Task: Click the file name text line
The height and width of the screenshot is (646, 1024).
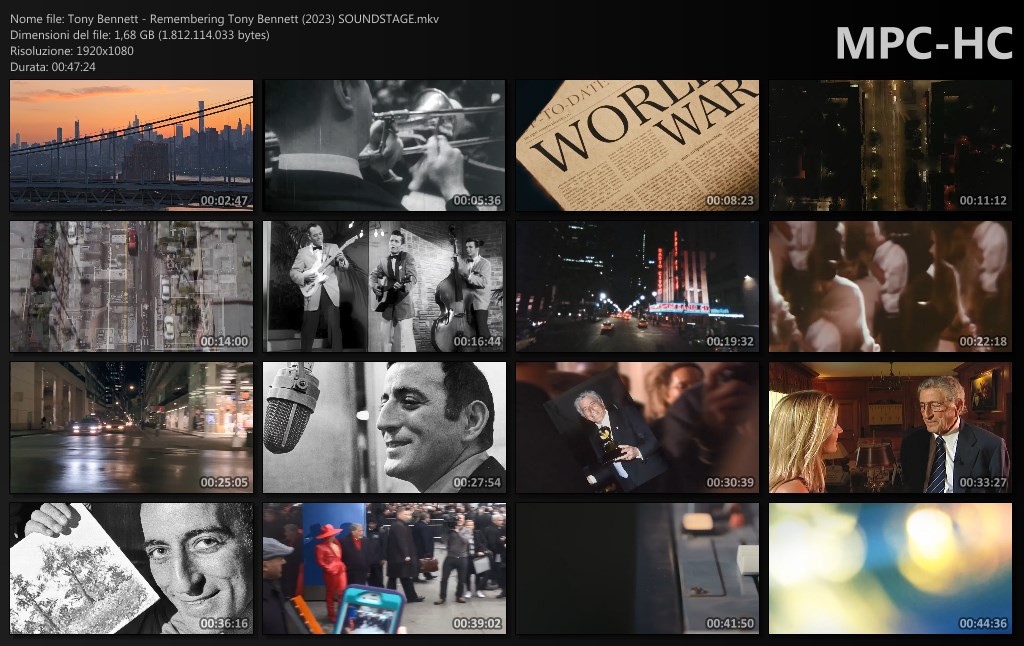Action: click(224, 19)
